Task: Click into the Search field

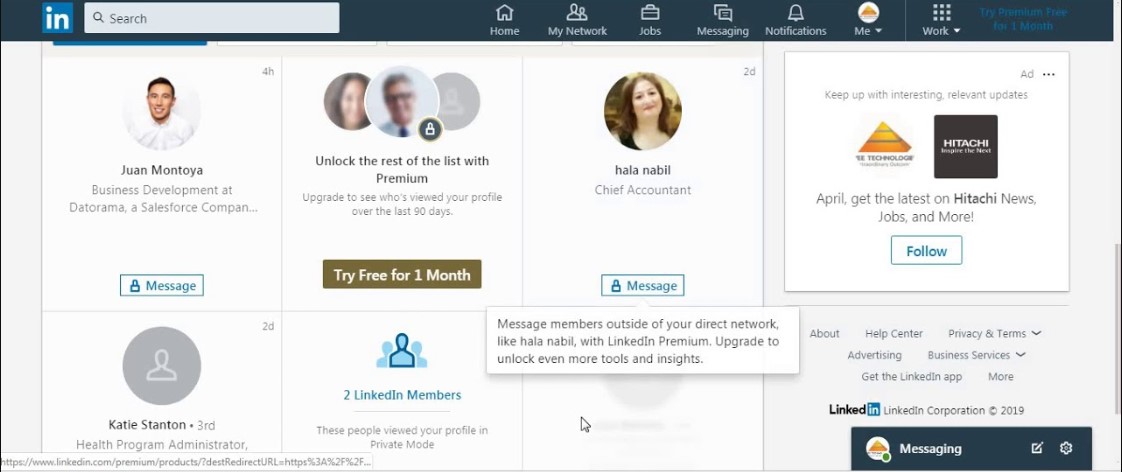Action: coord(212,18)
